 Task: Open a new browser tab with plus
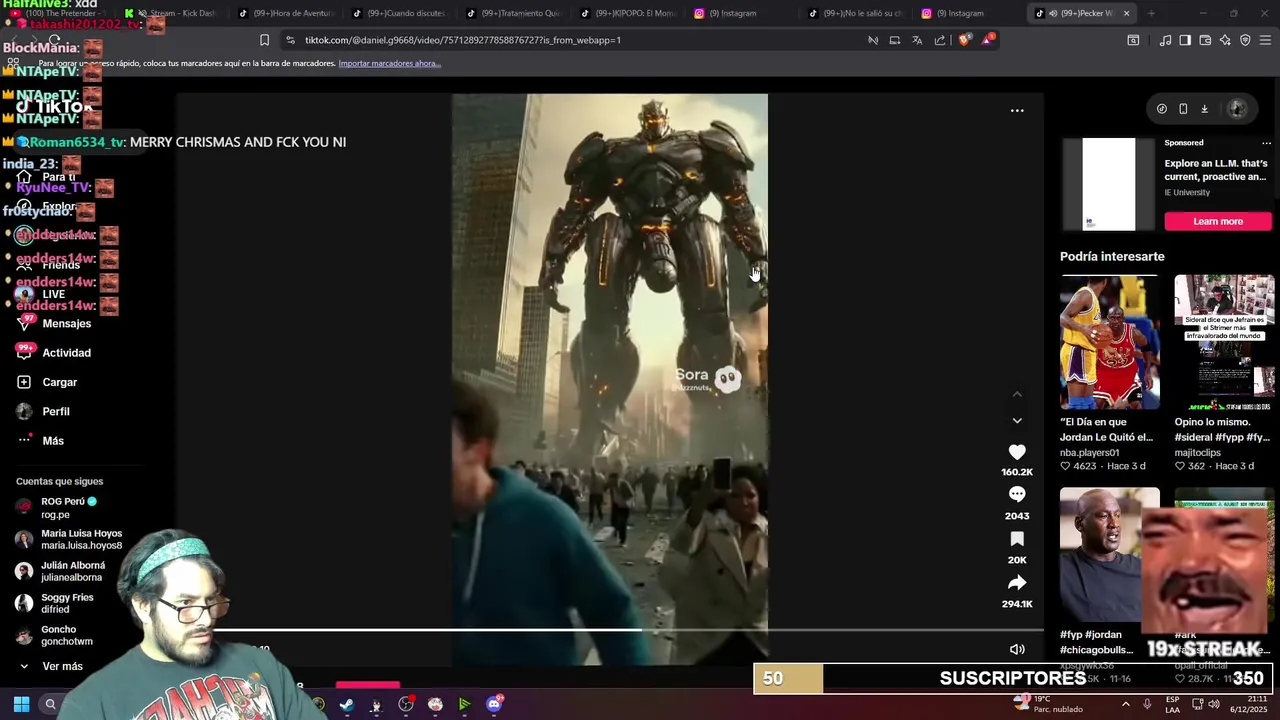tap(1151, 13)
